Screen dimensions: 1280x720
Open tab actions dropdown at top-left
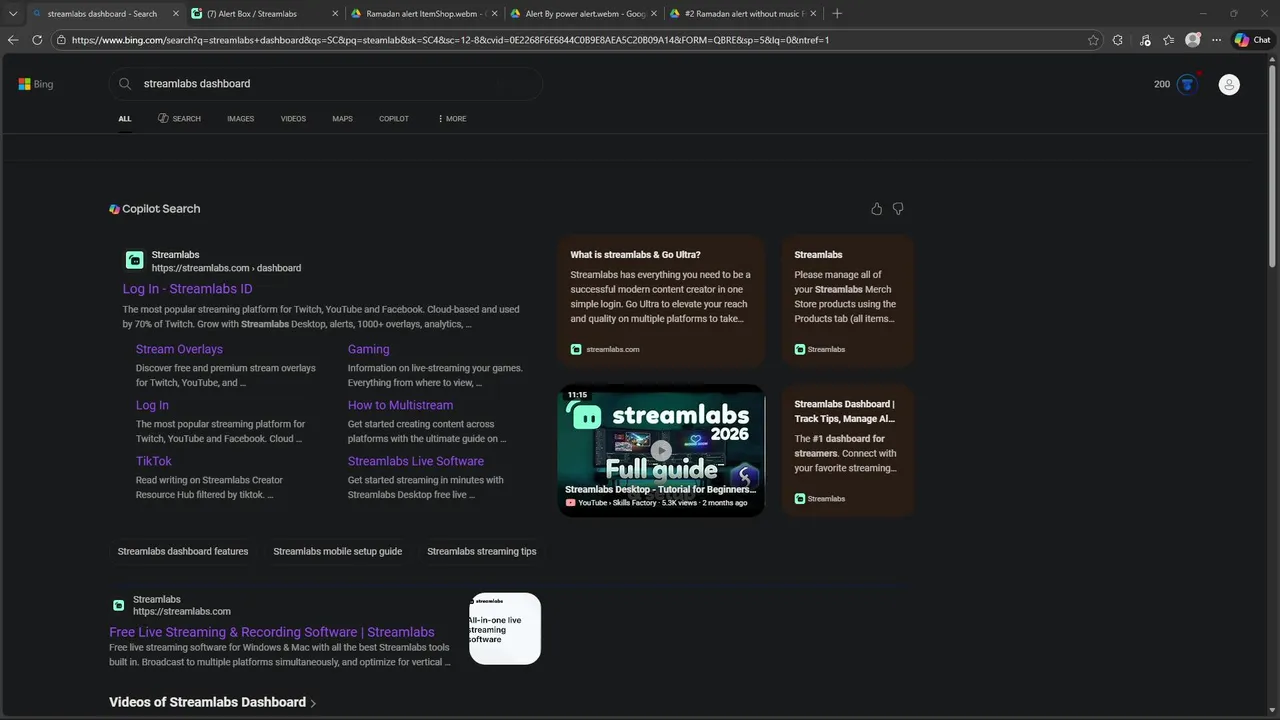click(13, 13)
